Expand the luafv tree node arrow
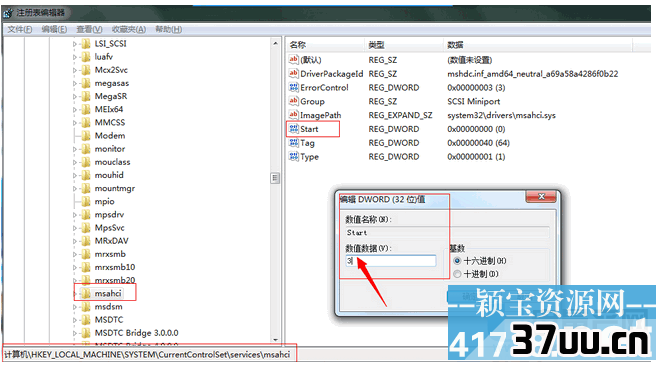Image resolution: width=661 pixels, height=365 pixels. 75,57
